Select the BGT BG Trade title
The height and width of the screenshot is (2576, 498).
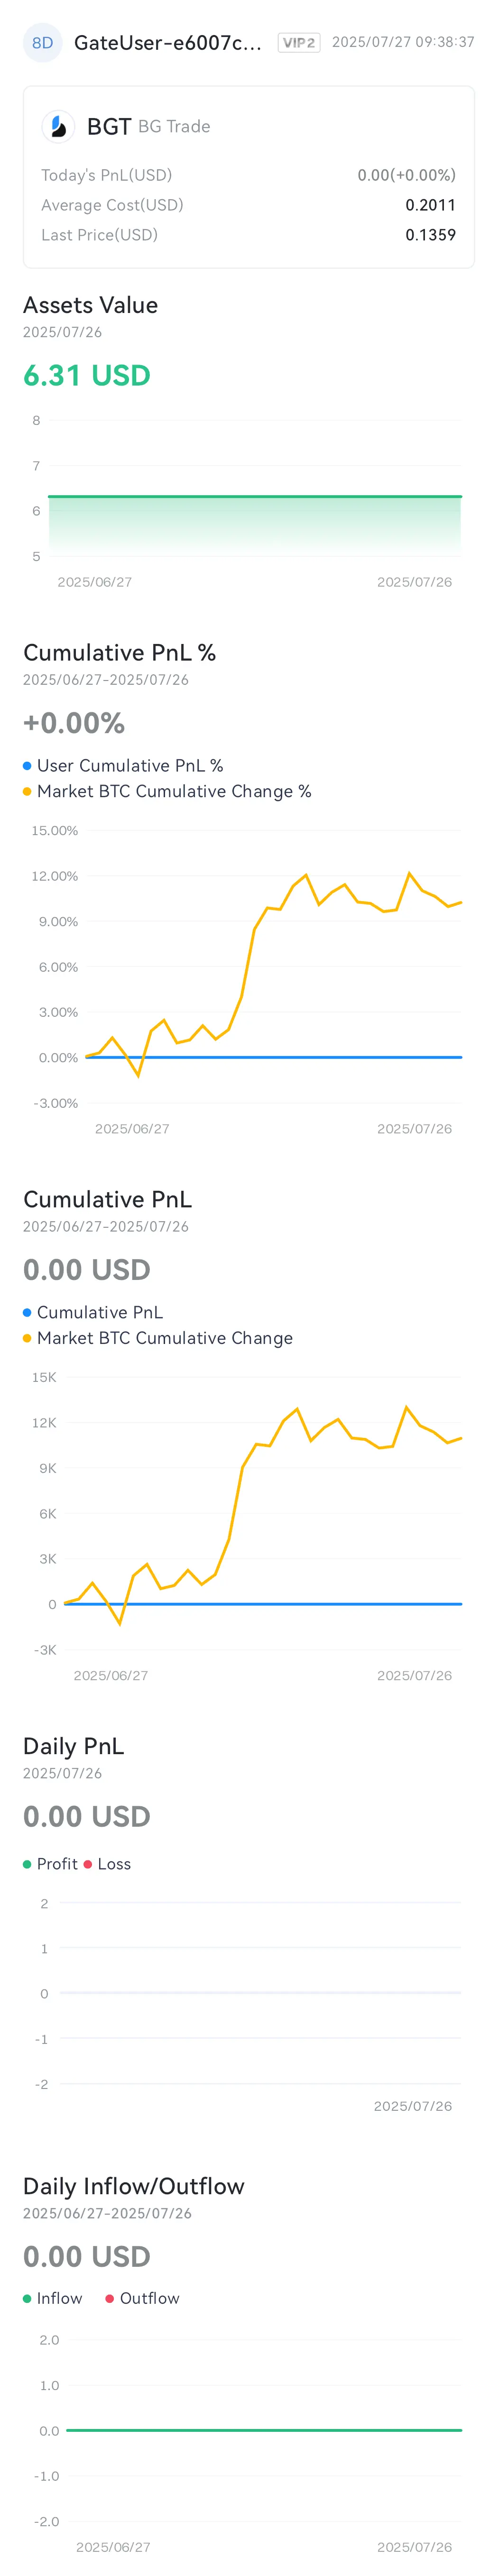coord(148,126)
